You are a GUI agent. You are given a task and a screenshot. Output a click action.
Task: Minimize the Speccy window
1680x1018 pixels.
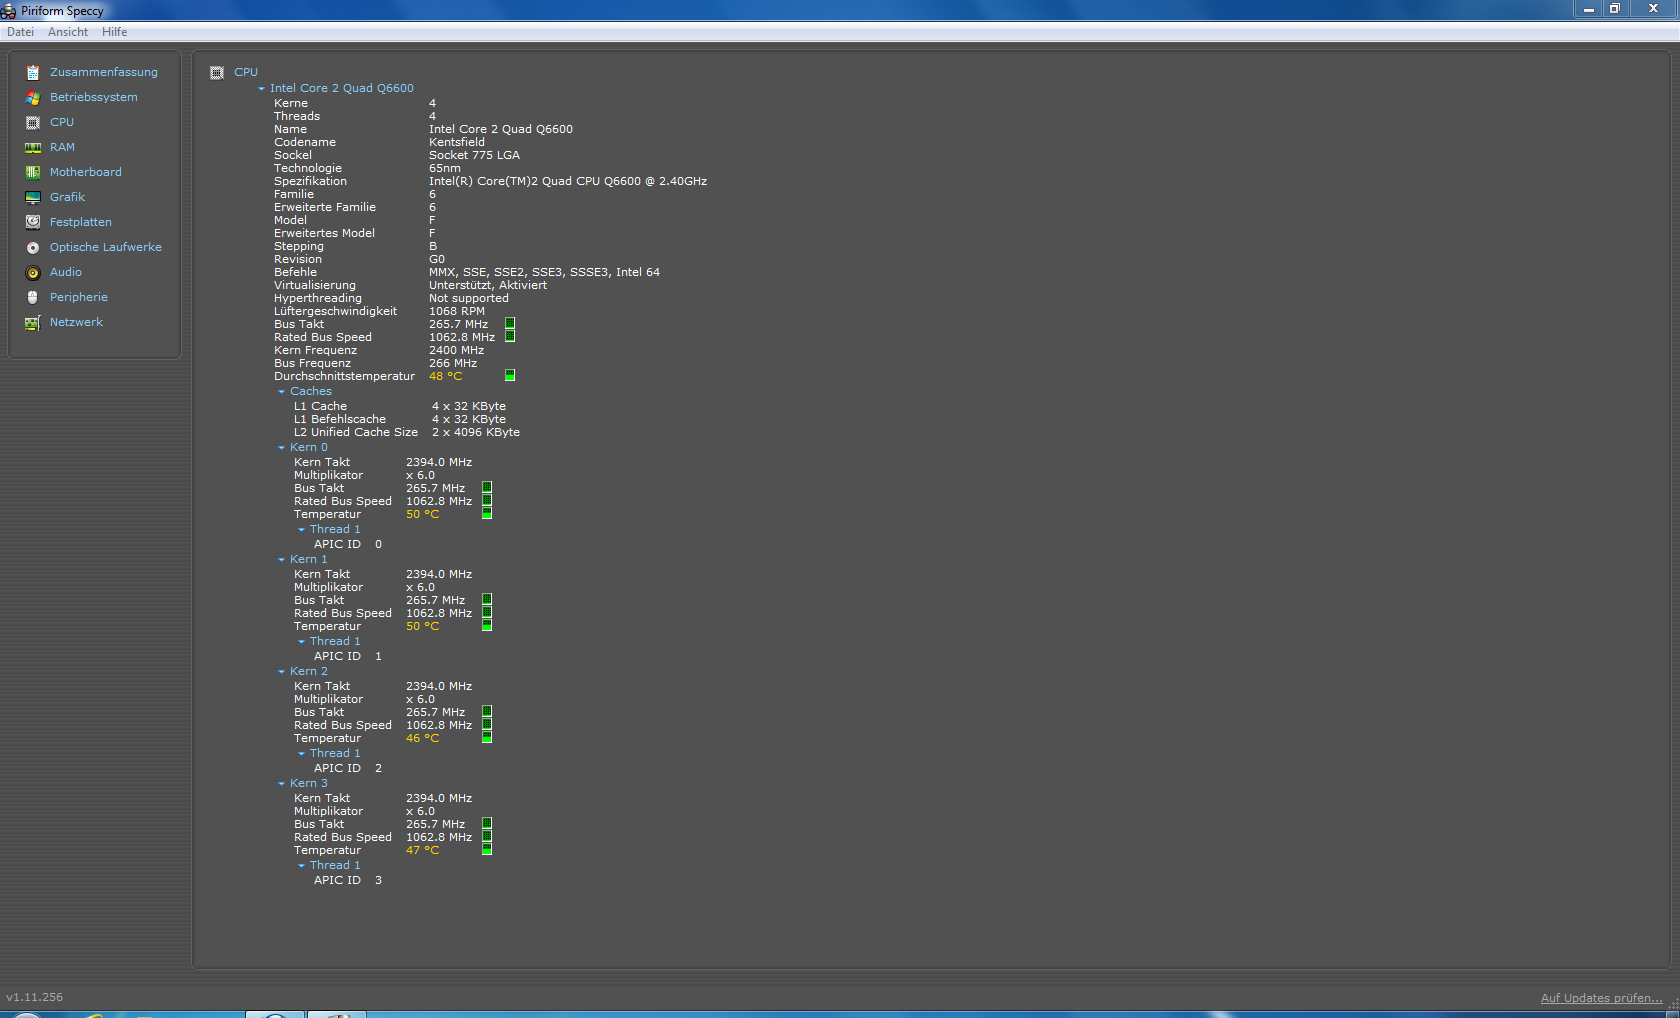(1588, 9)
